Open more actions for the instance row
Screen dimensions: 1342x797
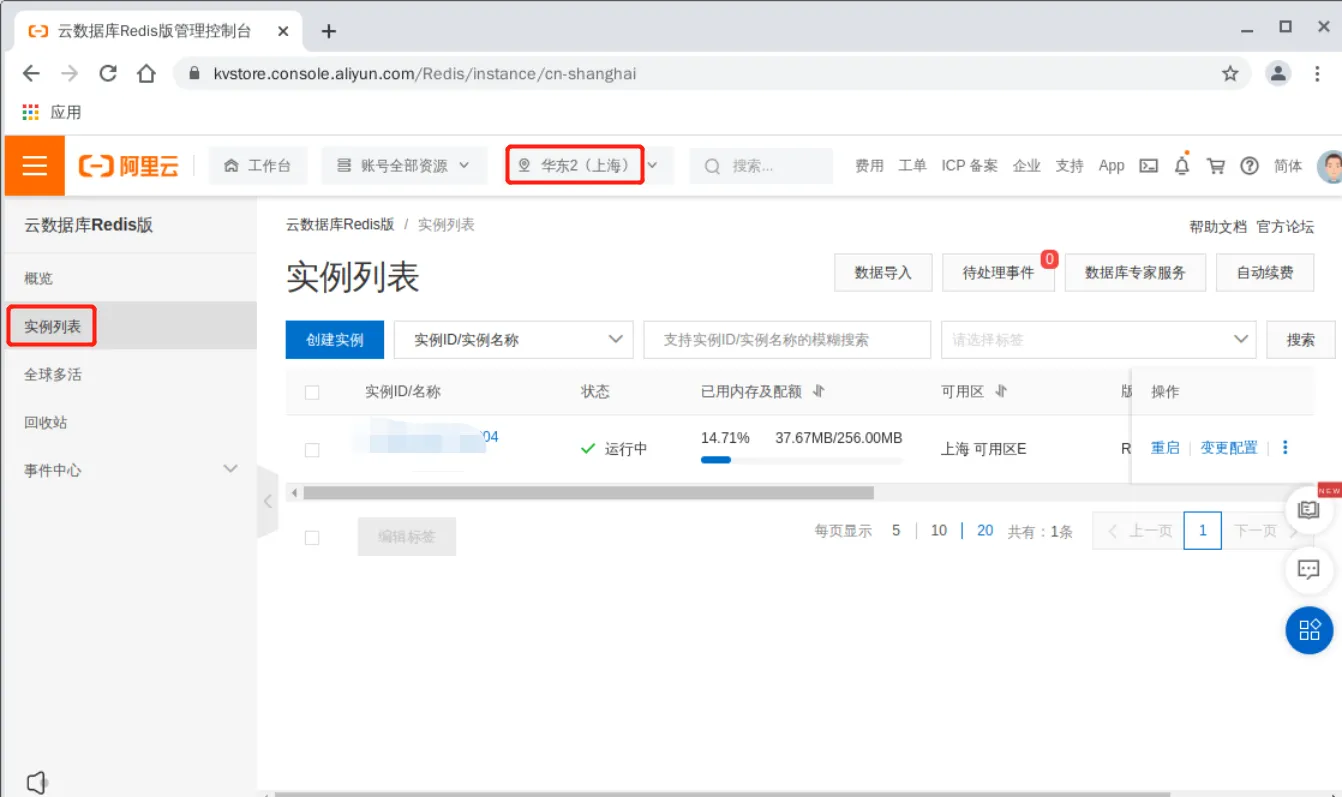pos(1285,448)
